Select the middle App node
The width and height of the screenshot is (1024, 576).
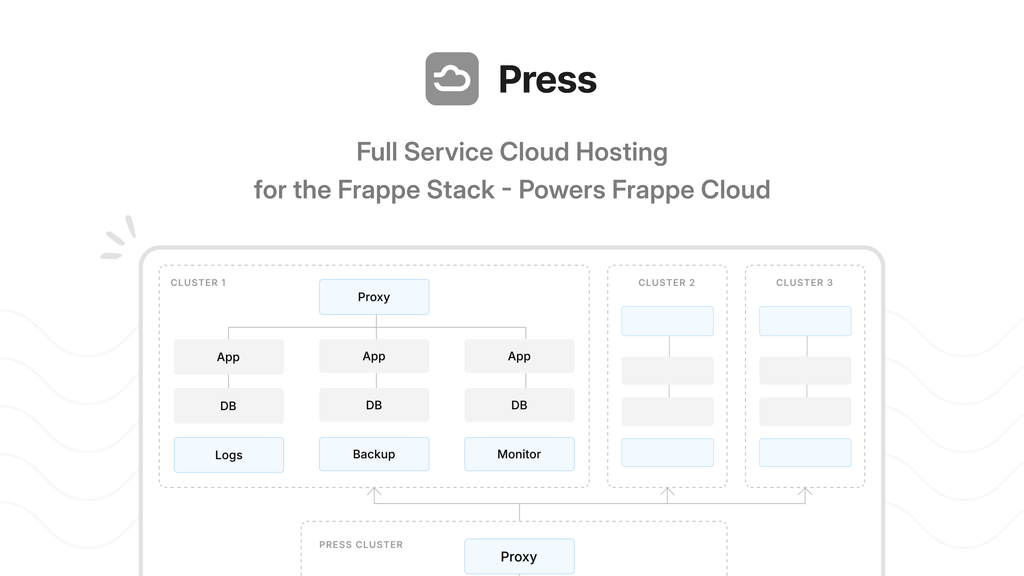[x=374, y=356]
